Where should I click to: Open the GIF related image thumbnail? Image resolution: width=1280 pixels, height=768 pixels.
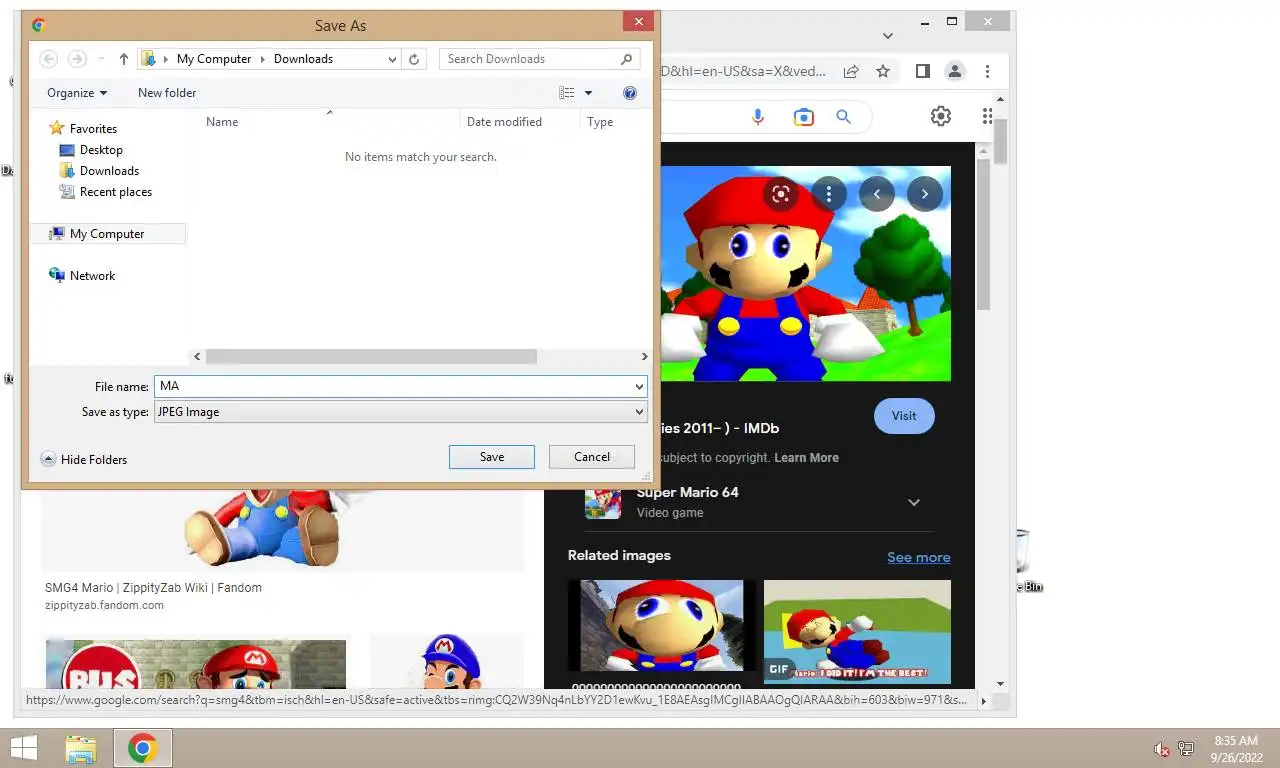coord(857,632)
